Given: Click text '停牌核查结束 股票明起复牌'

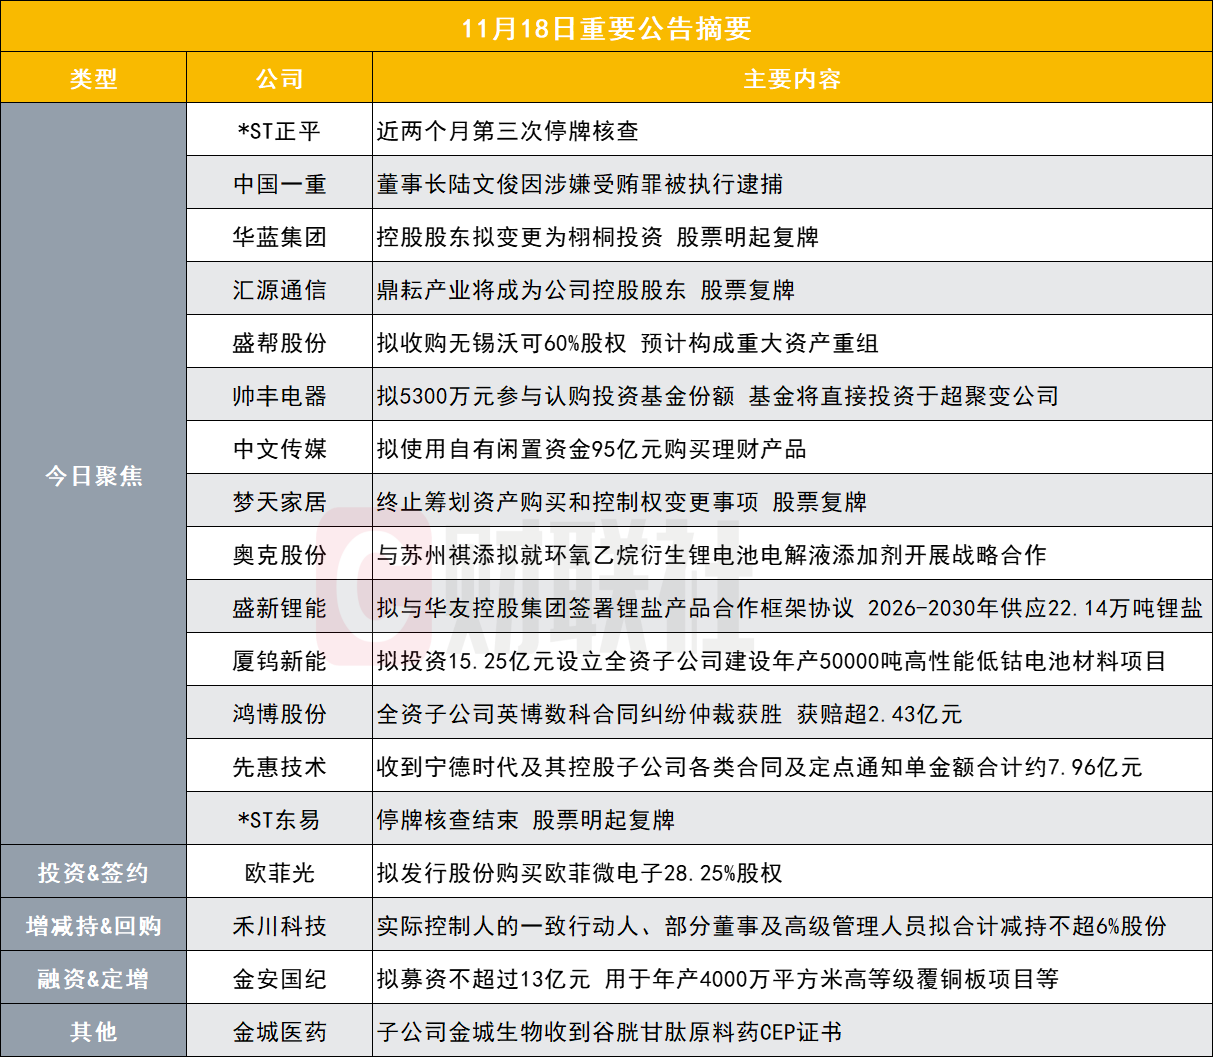Looking at the screenshot, I should (x=526, y=820).
